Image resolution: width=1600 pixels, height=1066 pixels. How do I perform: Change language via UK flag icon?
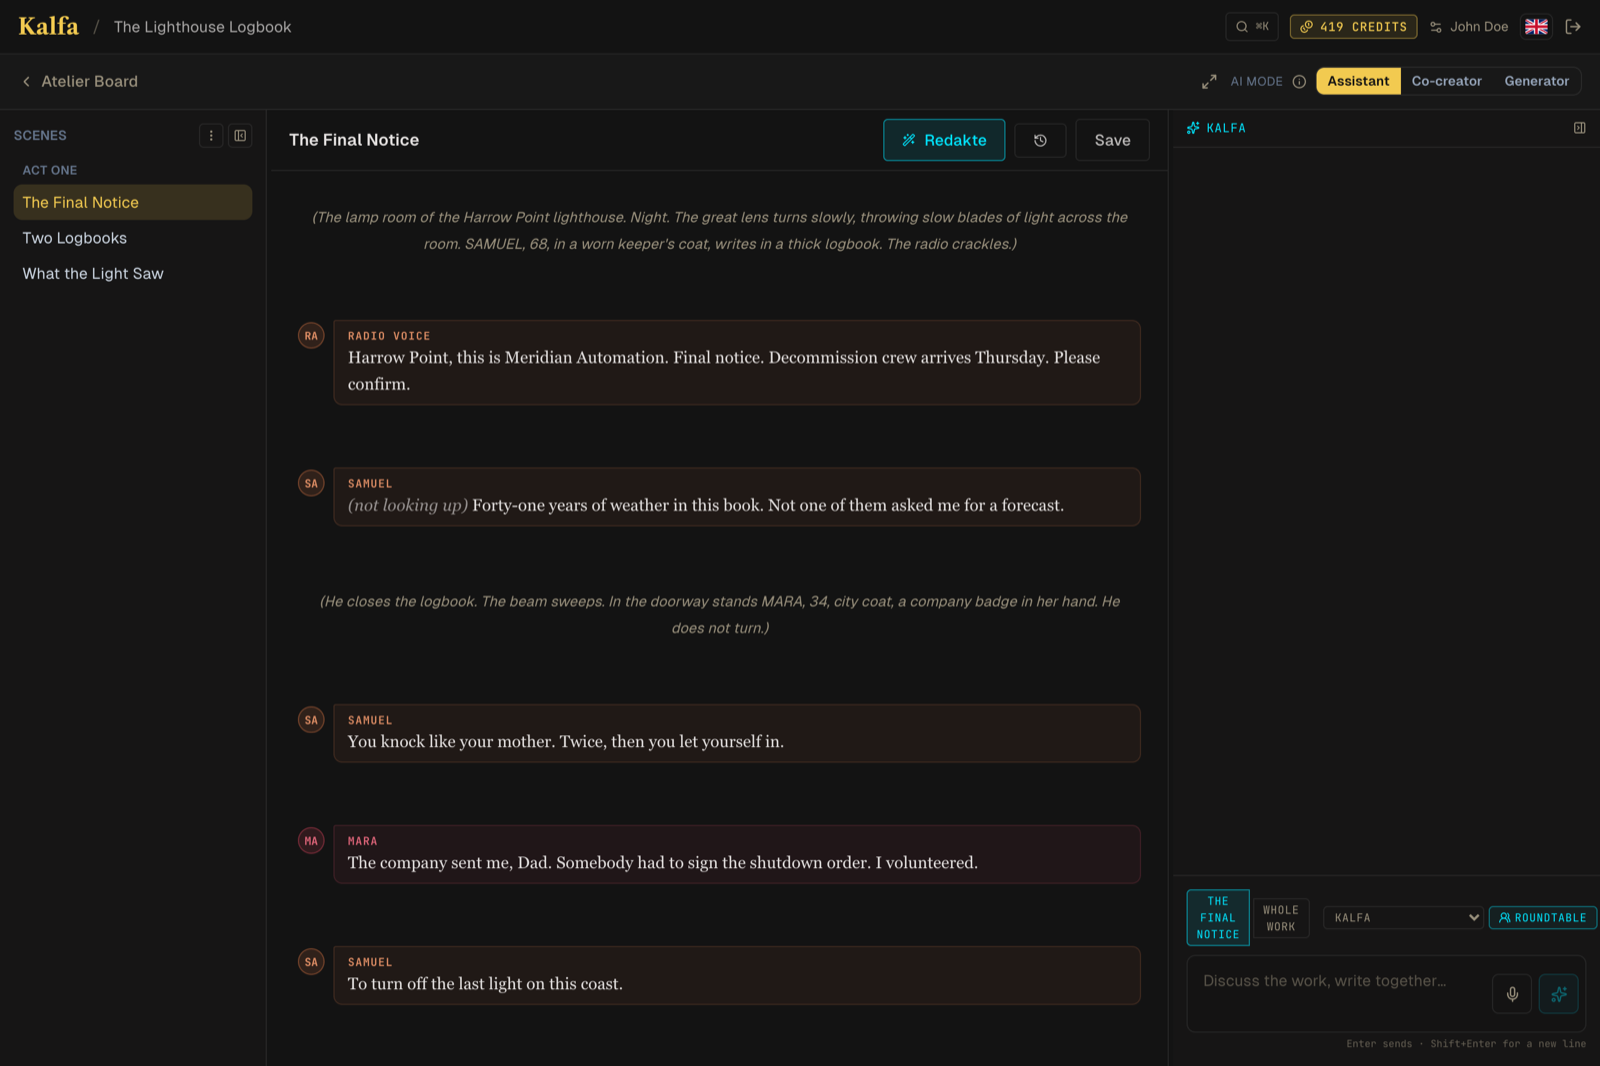(x=1536, y=27)
